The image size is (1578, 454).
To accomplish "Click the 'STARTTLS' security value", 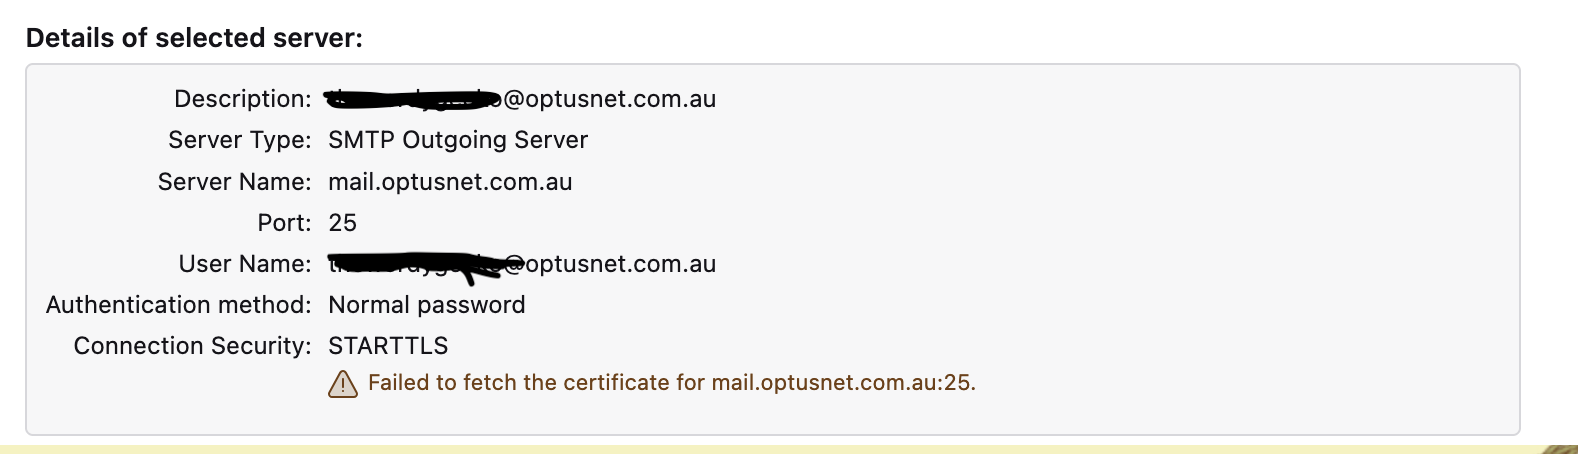I will pos(388,346).
